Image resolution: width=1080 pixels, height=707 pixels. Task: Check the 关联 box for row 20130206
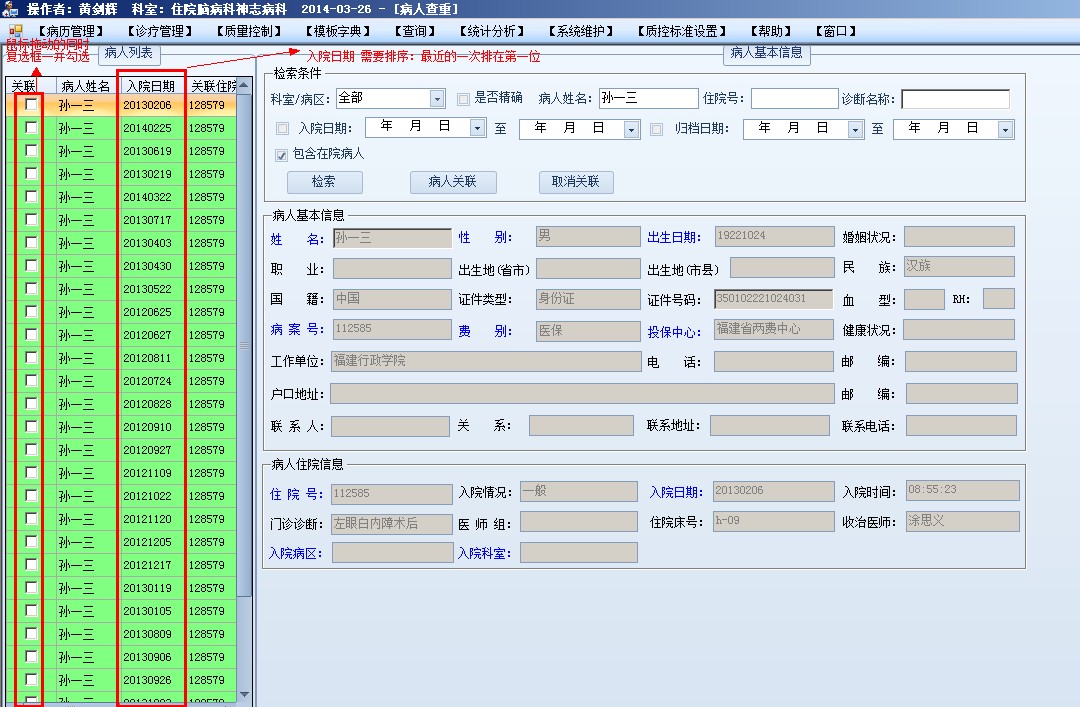pyautogui.click(x=31, y=105)
